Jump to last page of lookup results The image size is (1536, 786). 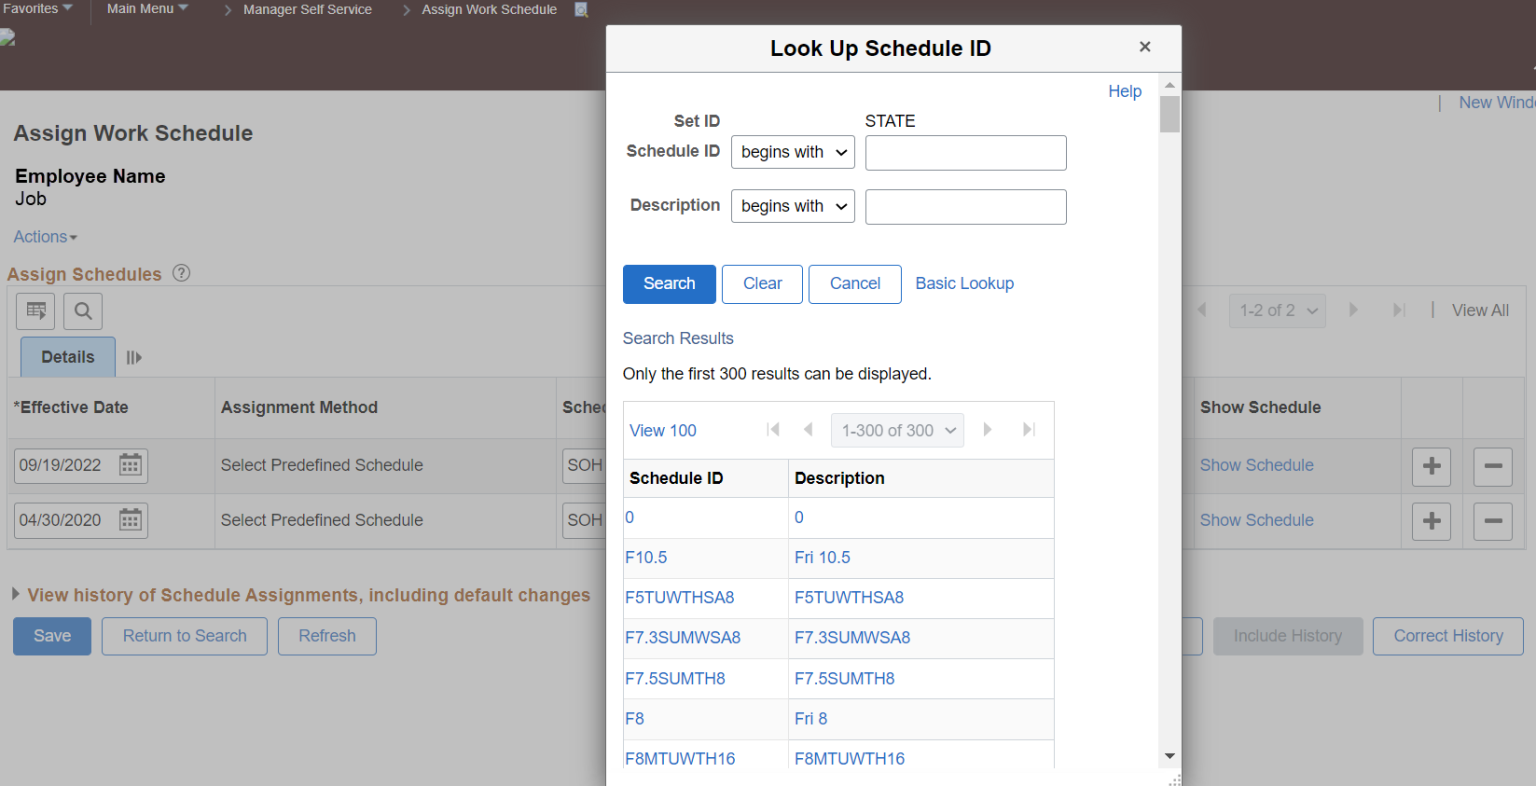pyautogui.click(x=1028, y=430)
